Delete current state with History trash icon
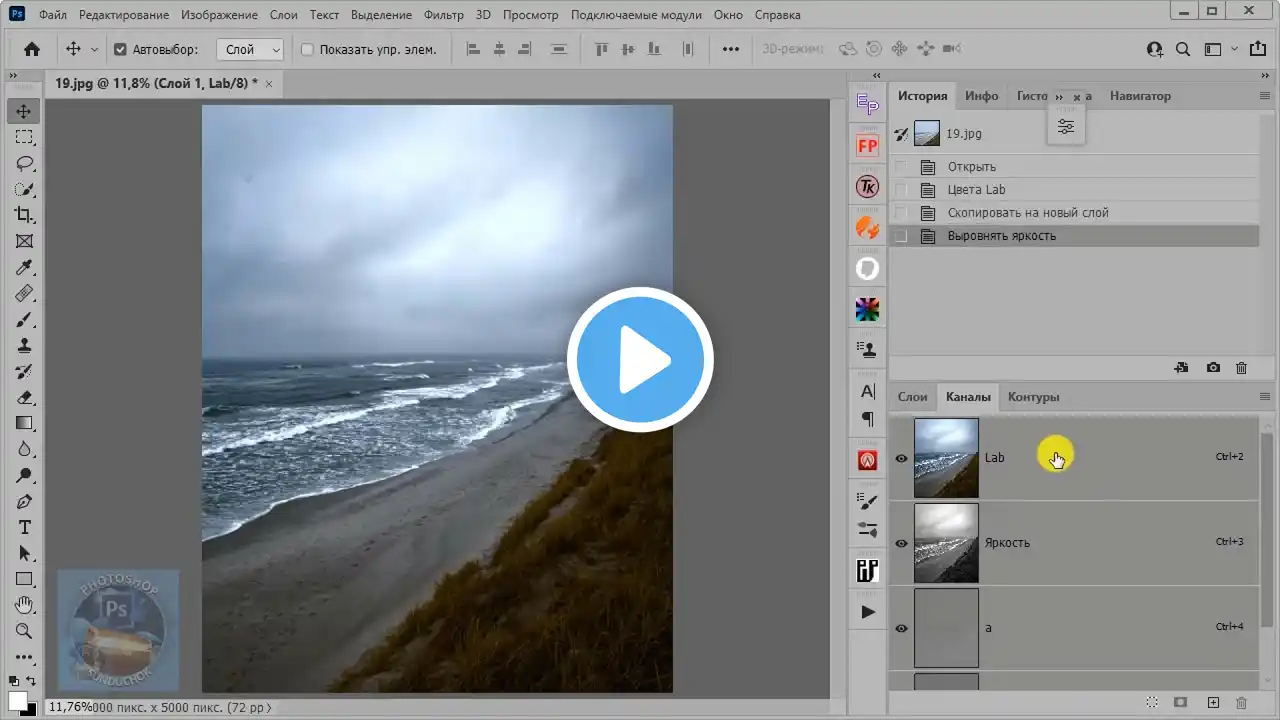This screenshot has height=720, width=1280. 1241,368
